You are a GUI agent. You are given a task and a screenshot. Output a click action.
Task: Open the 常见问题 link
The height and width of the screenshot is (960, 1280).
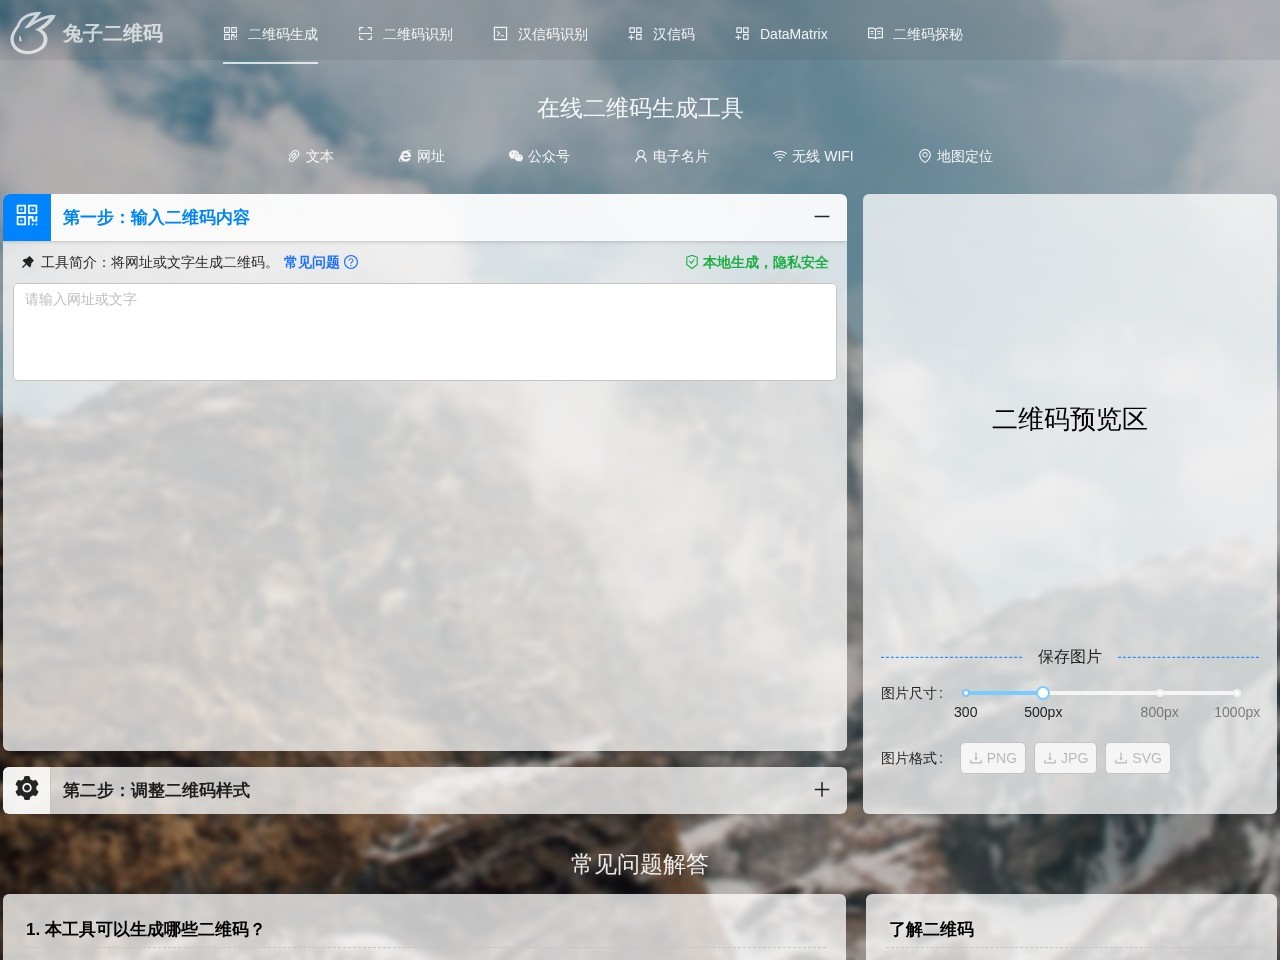pos(310,262)
